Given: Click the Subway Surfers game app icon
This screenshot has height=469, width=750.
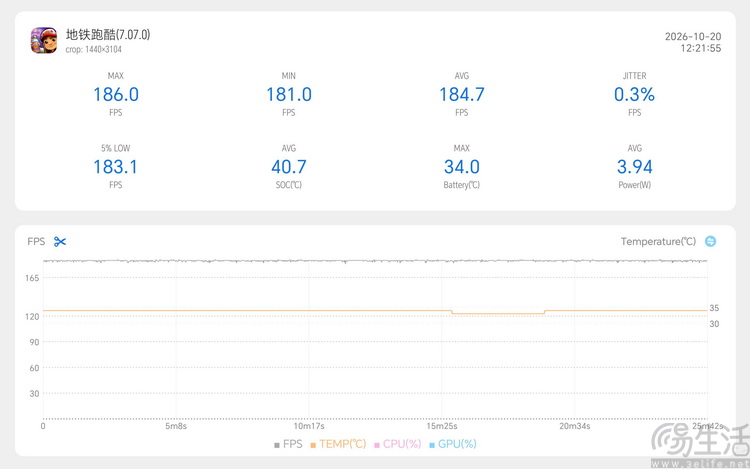Looking at the screenshot, I should pos(44,40).
